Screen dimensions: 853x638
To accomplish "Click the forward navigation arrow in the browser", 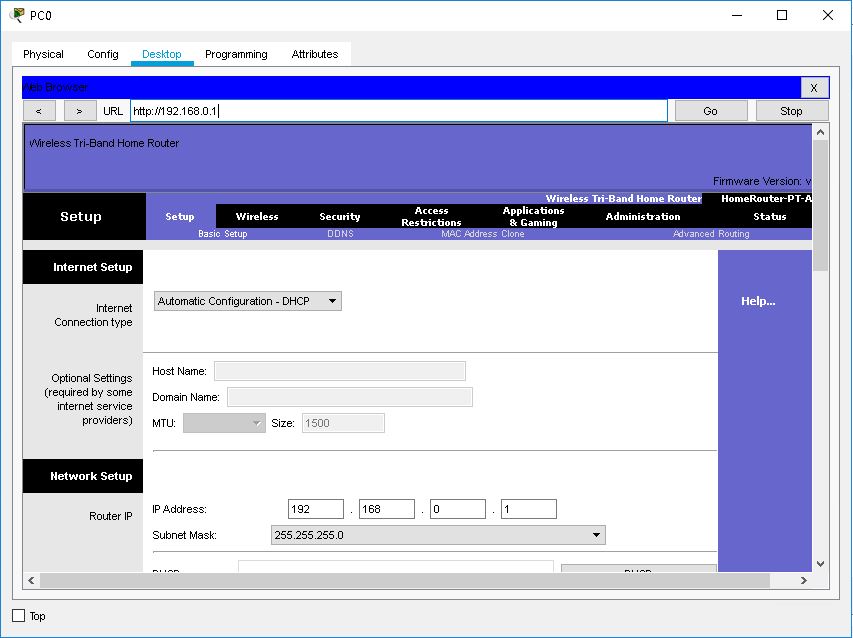I will pos(79,110).
